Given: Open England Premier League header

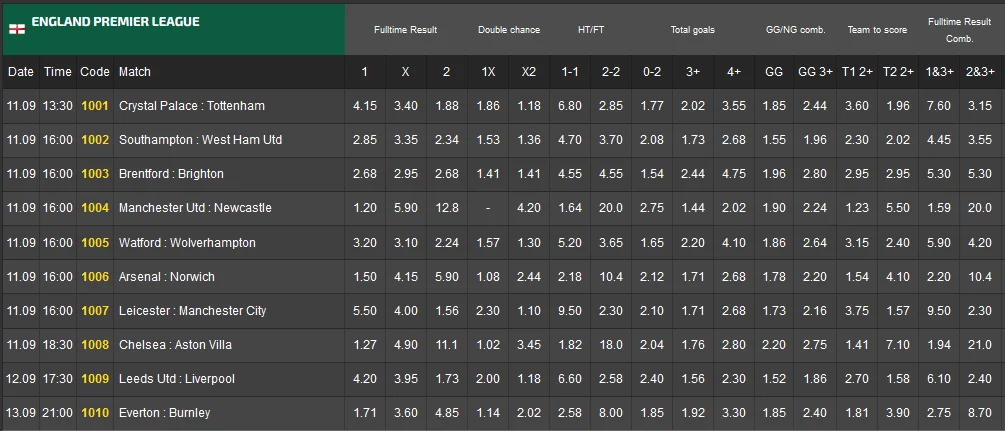Looking at the screenshot, I should coord(115,22).
